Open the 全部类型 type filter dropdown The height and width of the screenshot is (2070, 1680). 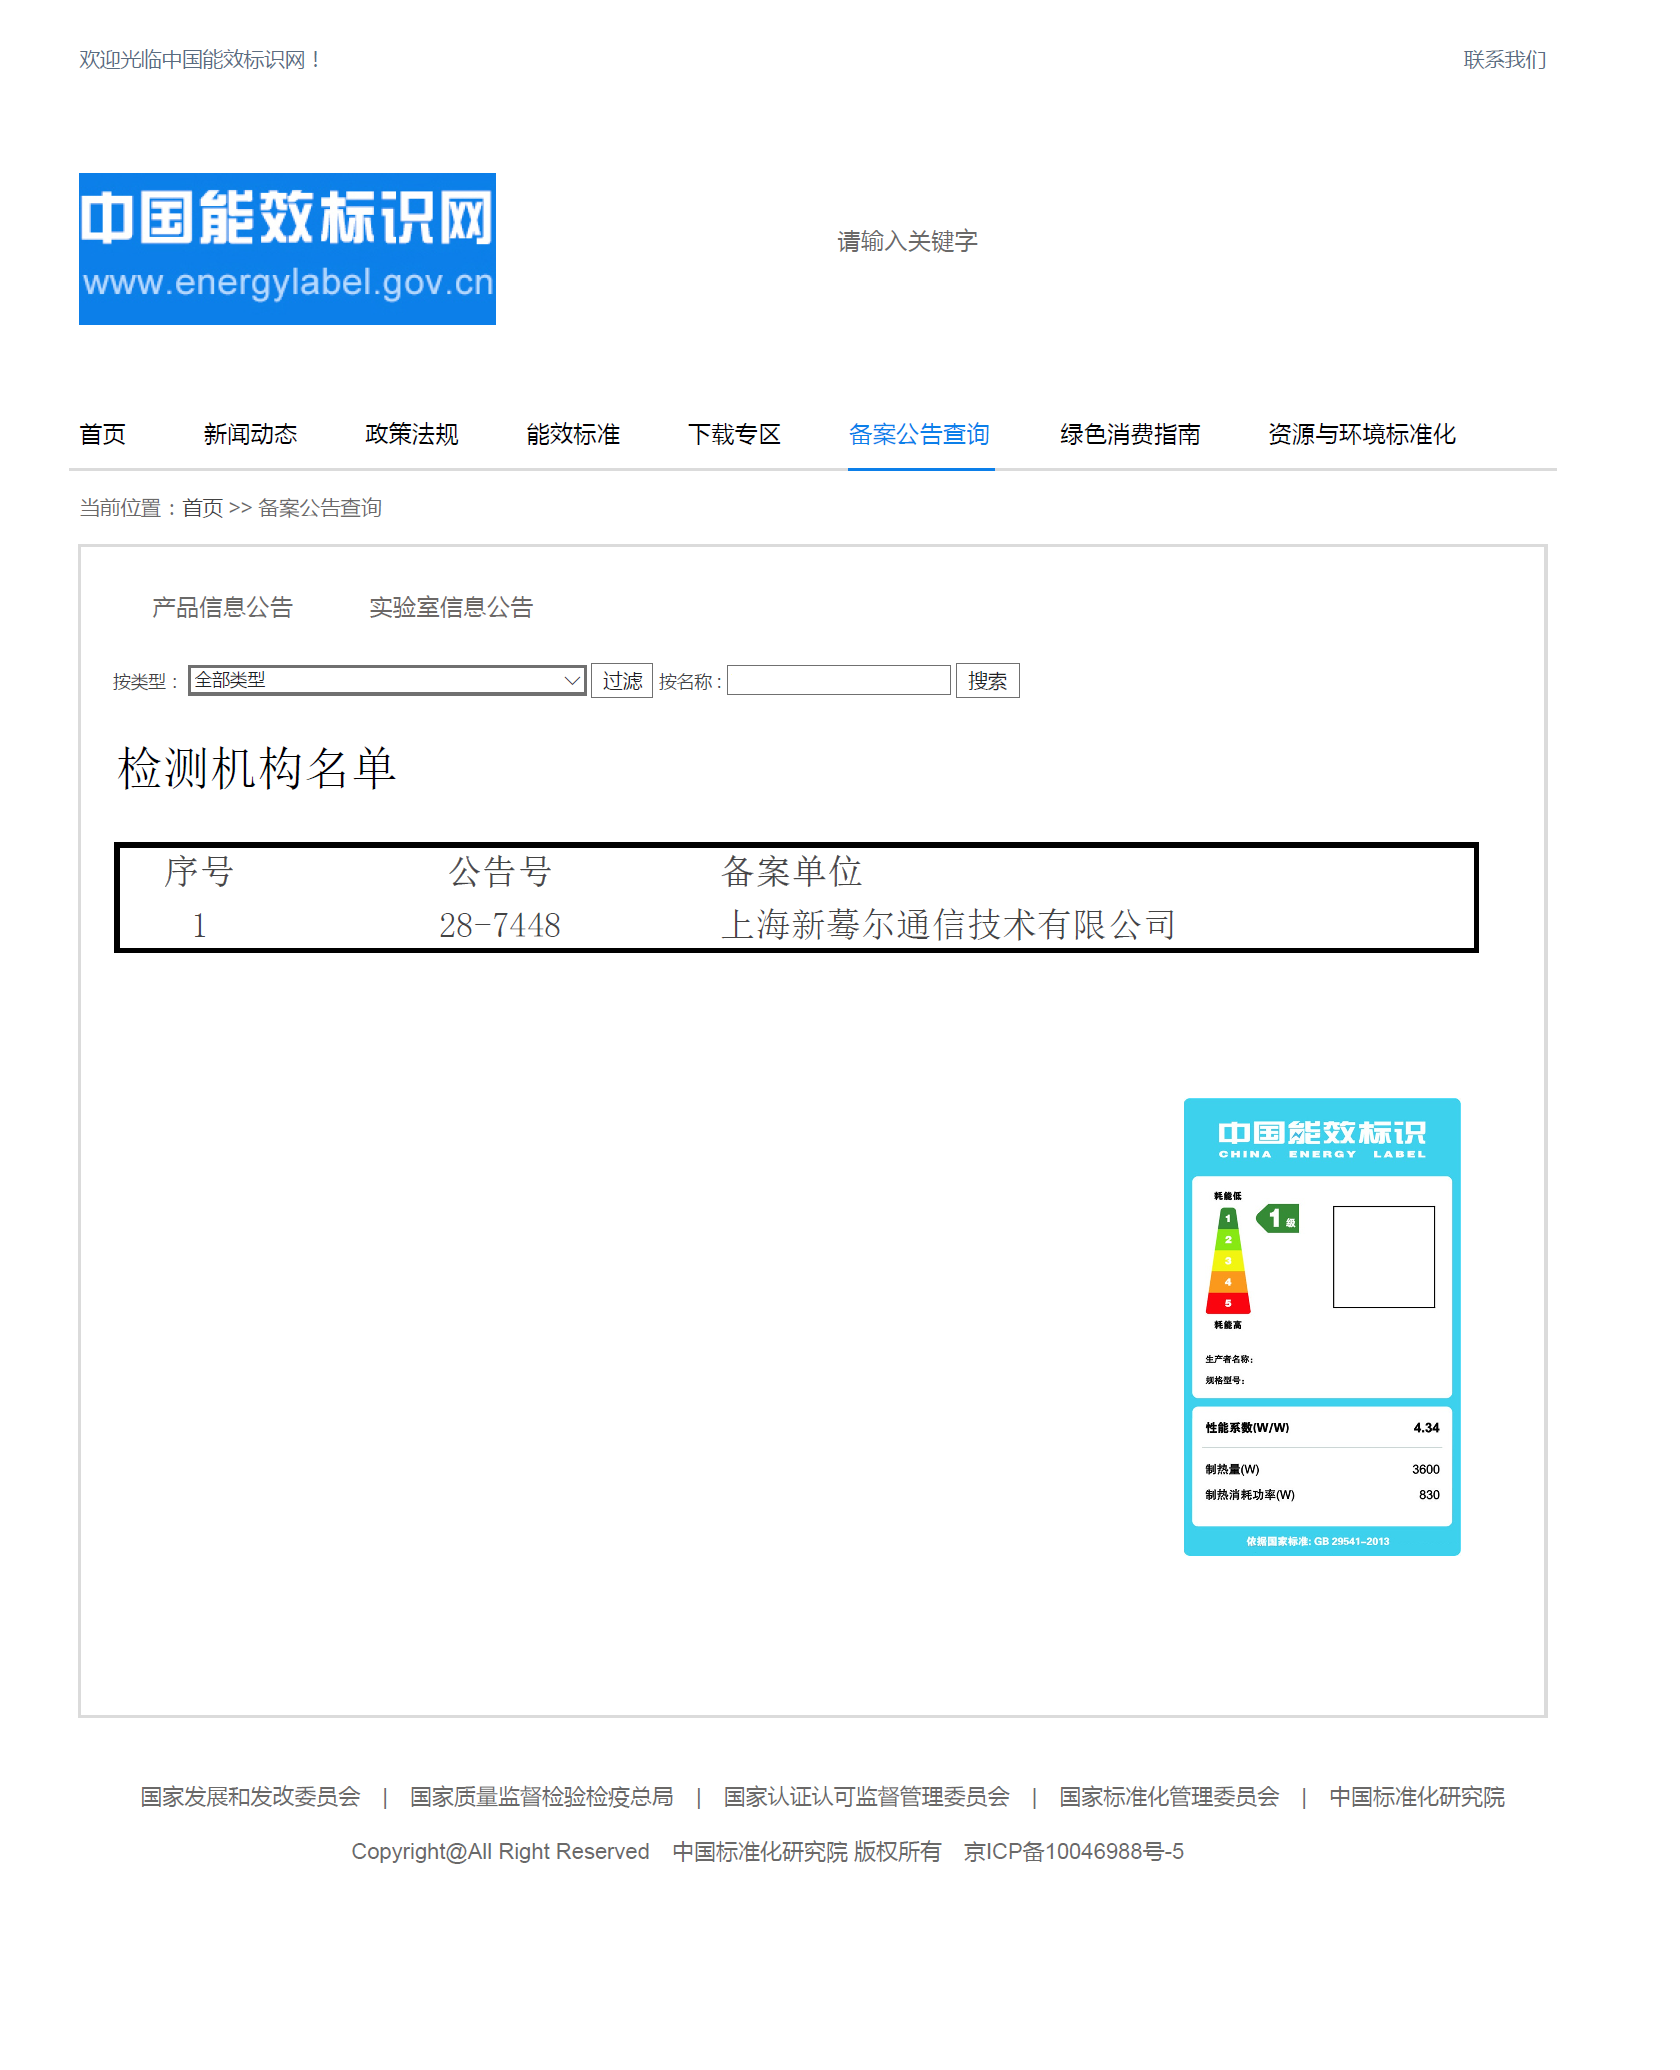coord(385,680)
